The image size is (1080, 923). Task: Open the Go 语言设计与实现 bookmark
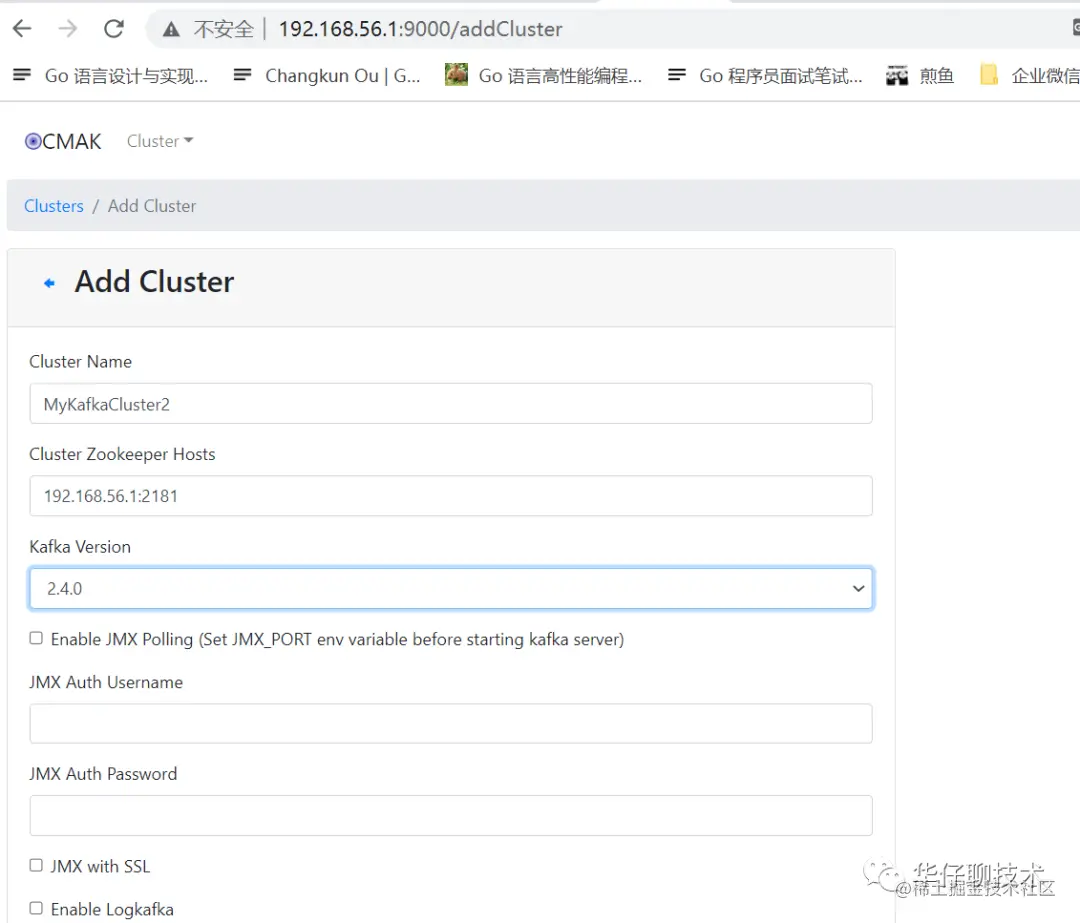coord(110,75)
